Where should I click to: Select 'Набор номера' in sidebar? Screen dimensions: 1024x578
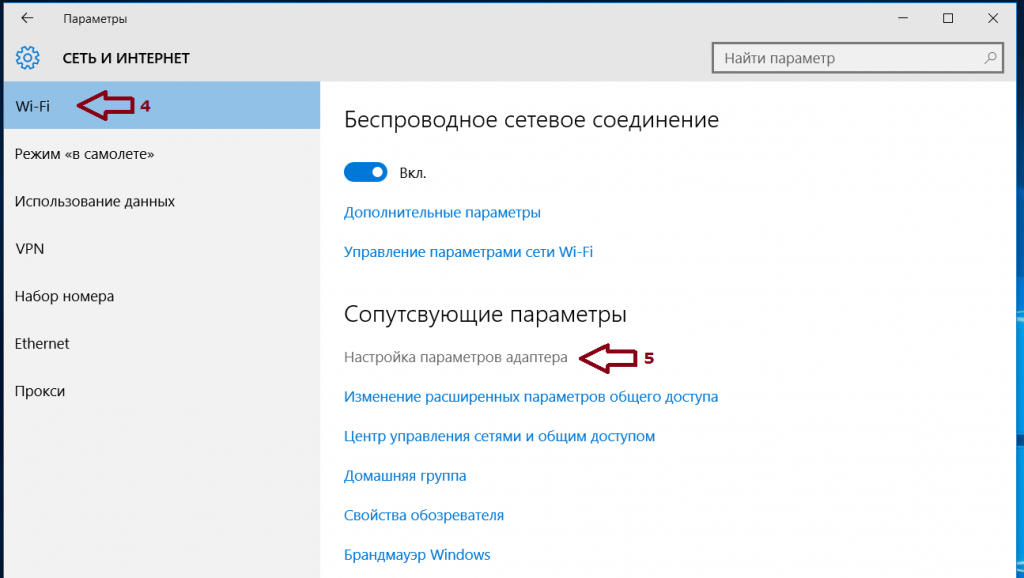tap(64, 296)
